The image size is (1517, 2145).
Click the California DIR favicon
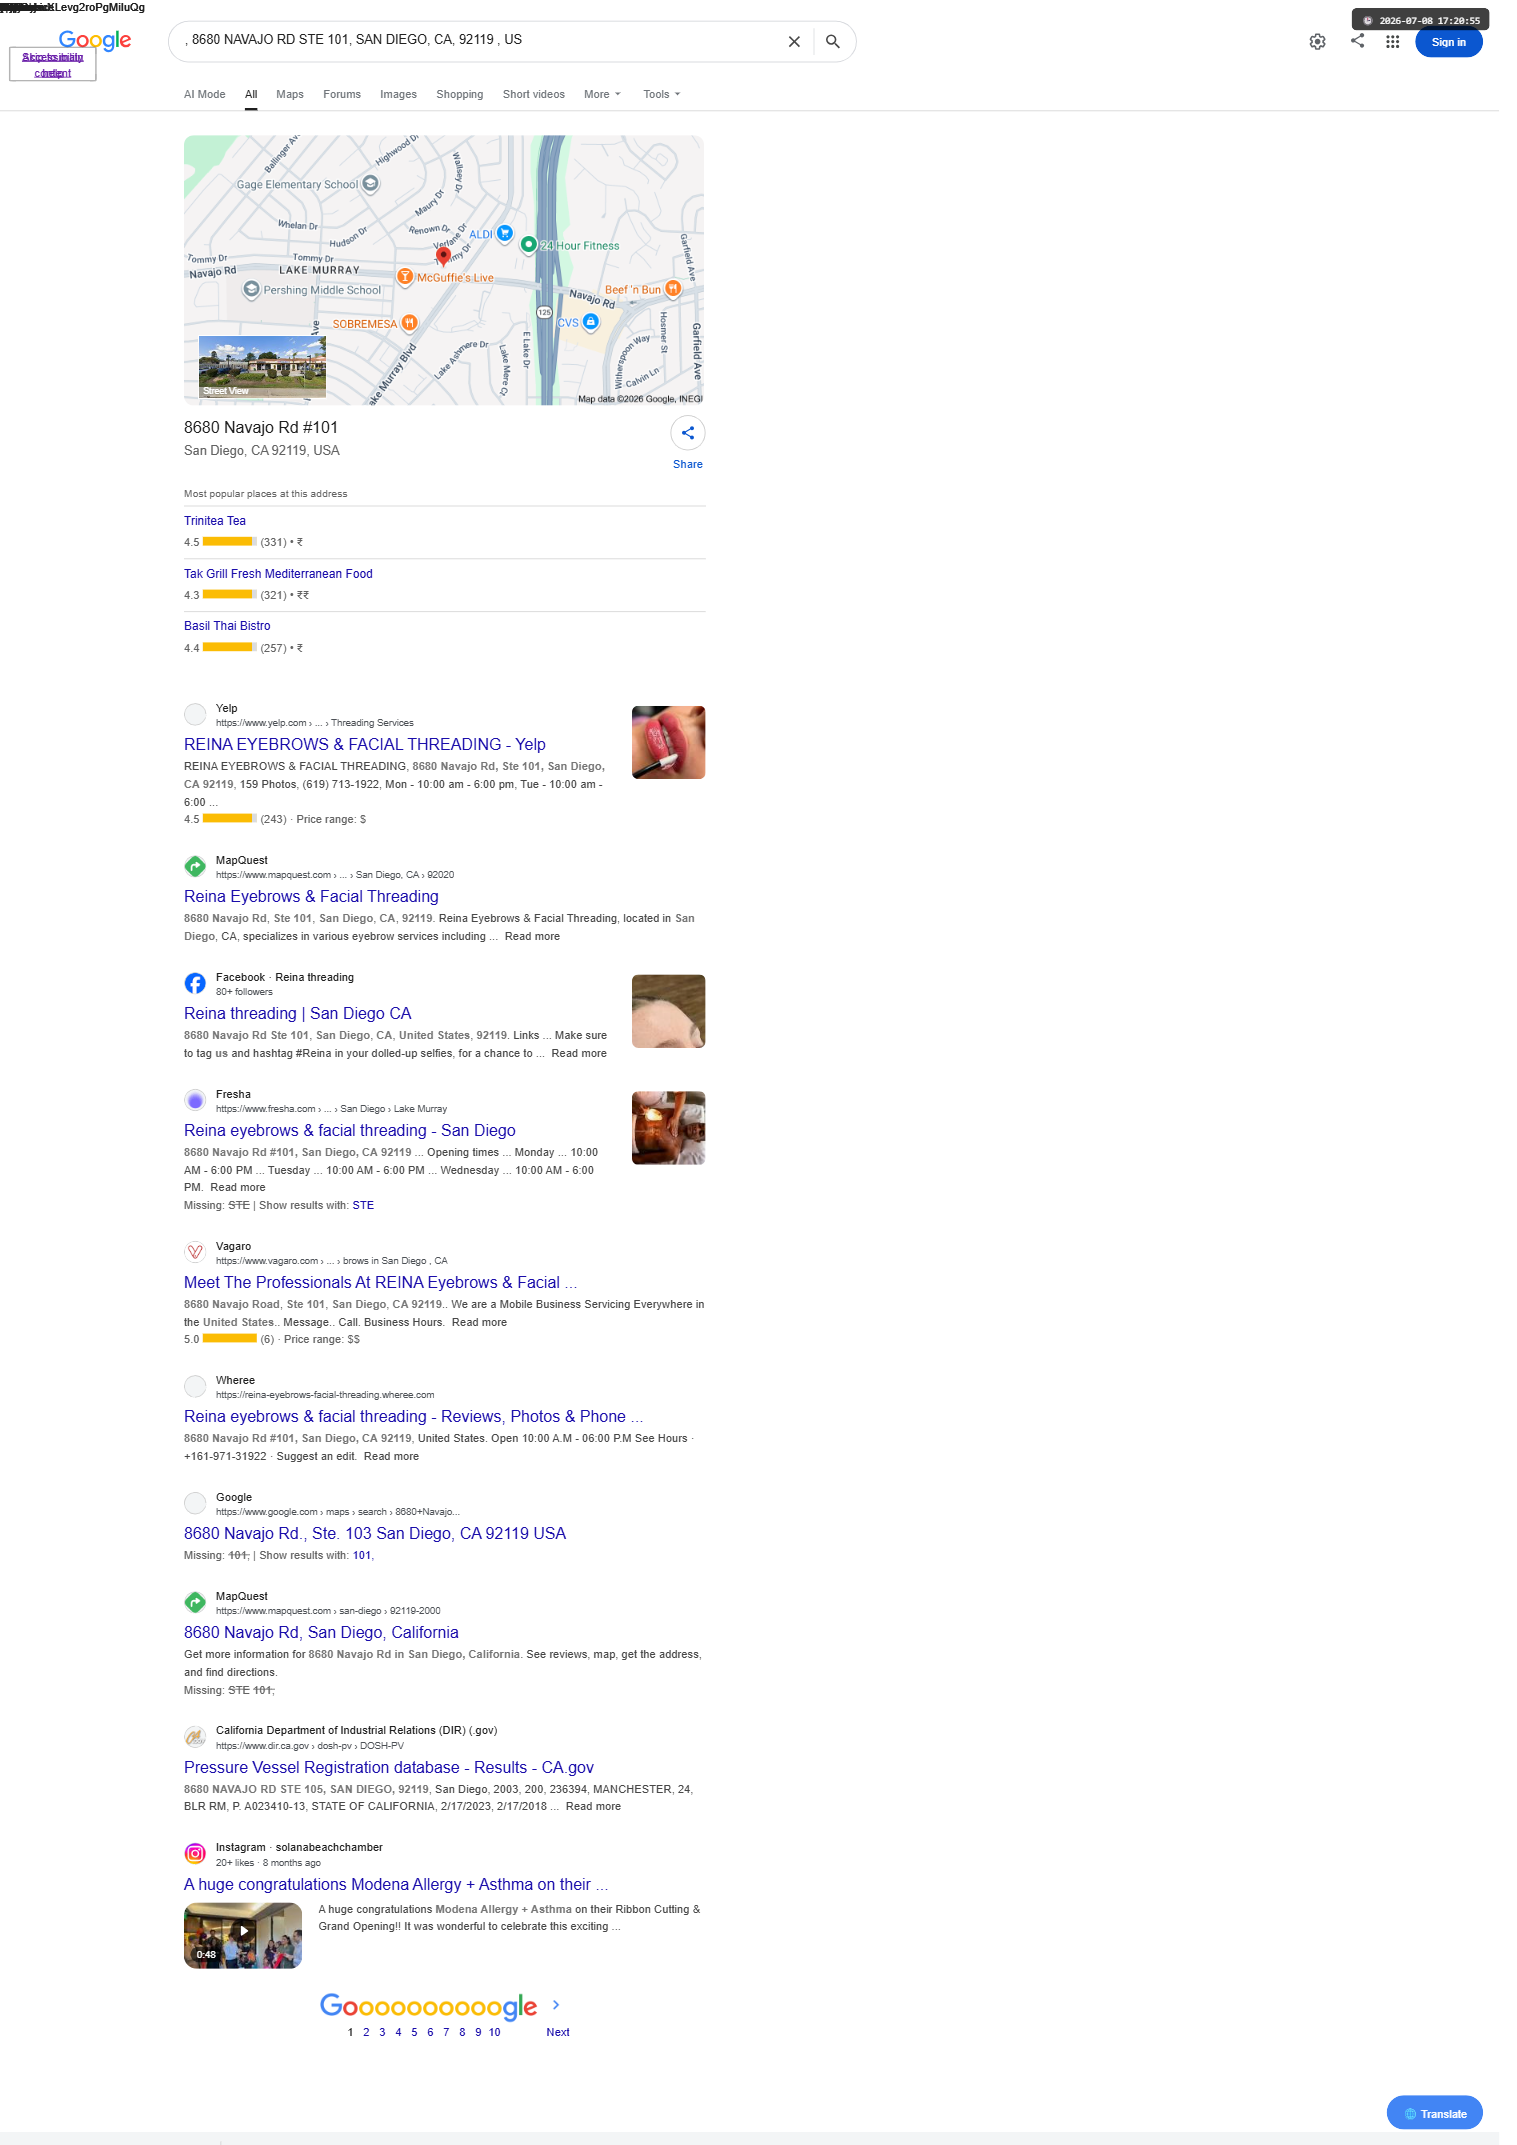click(195, 1737)
